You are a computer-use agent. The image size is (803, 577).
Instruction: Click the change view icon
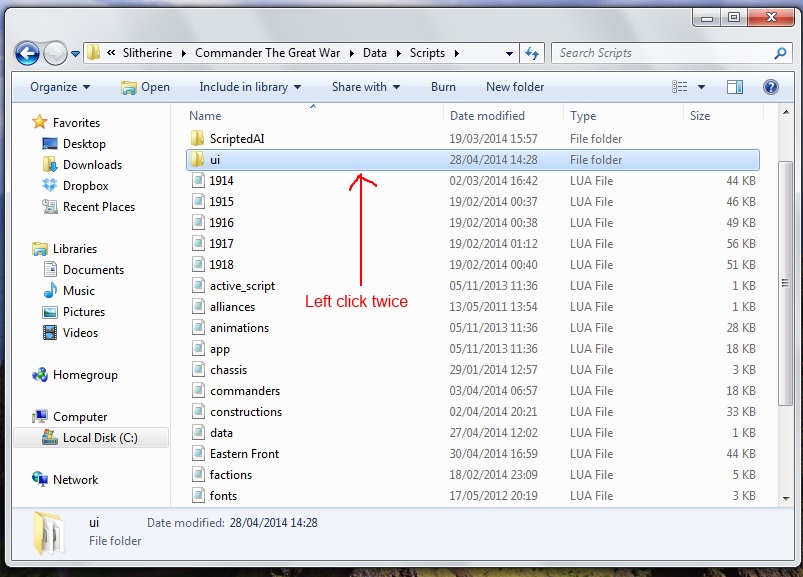tap(680, 87)
